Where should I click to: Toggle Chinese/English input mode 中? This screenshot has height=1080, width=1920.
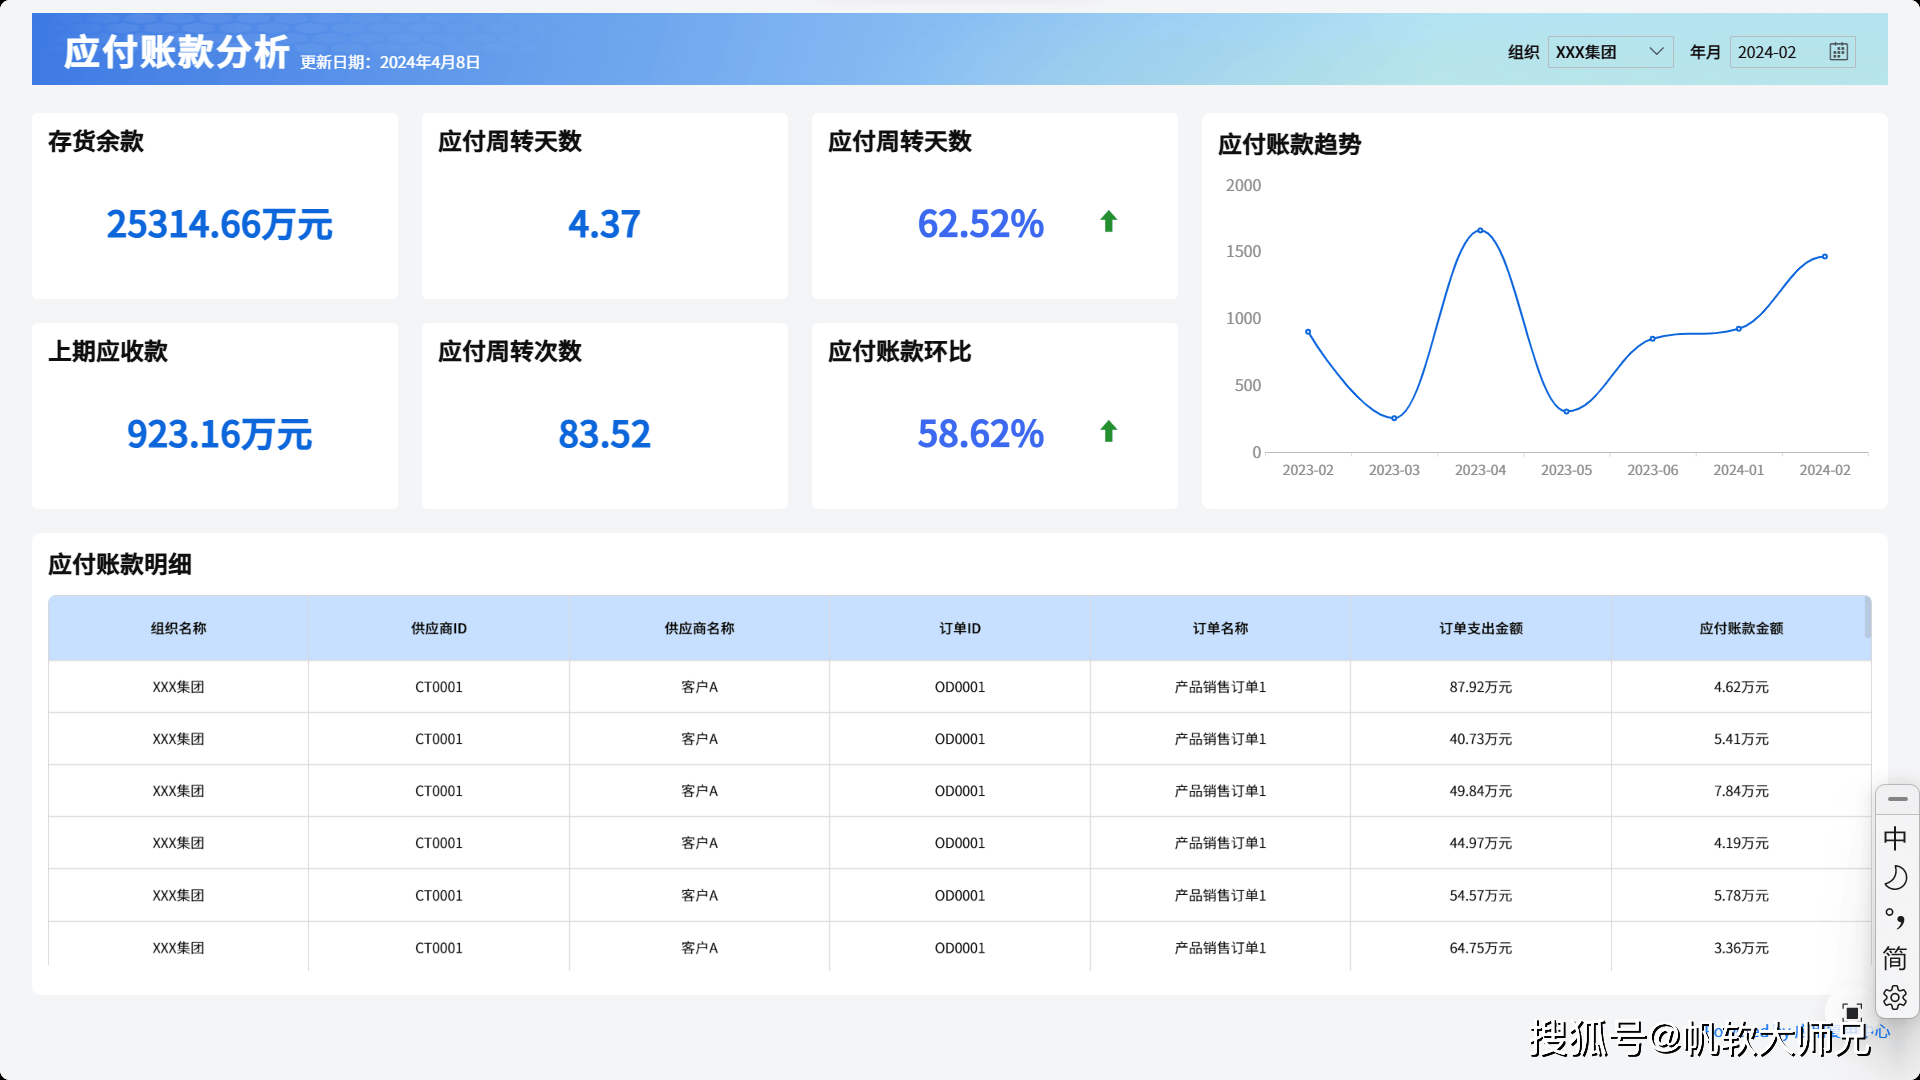(x=1895, y=838)
